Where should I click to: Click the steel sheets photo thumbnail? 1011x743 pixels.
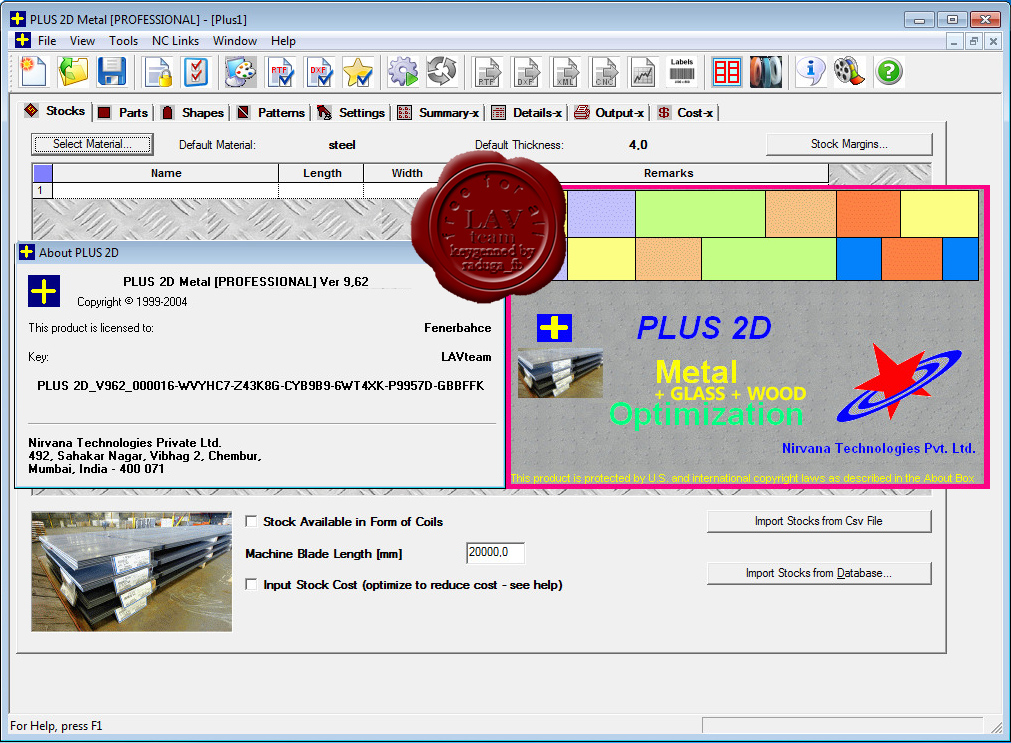tap(132, 571)
